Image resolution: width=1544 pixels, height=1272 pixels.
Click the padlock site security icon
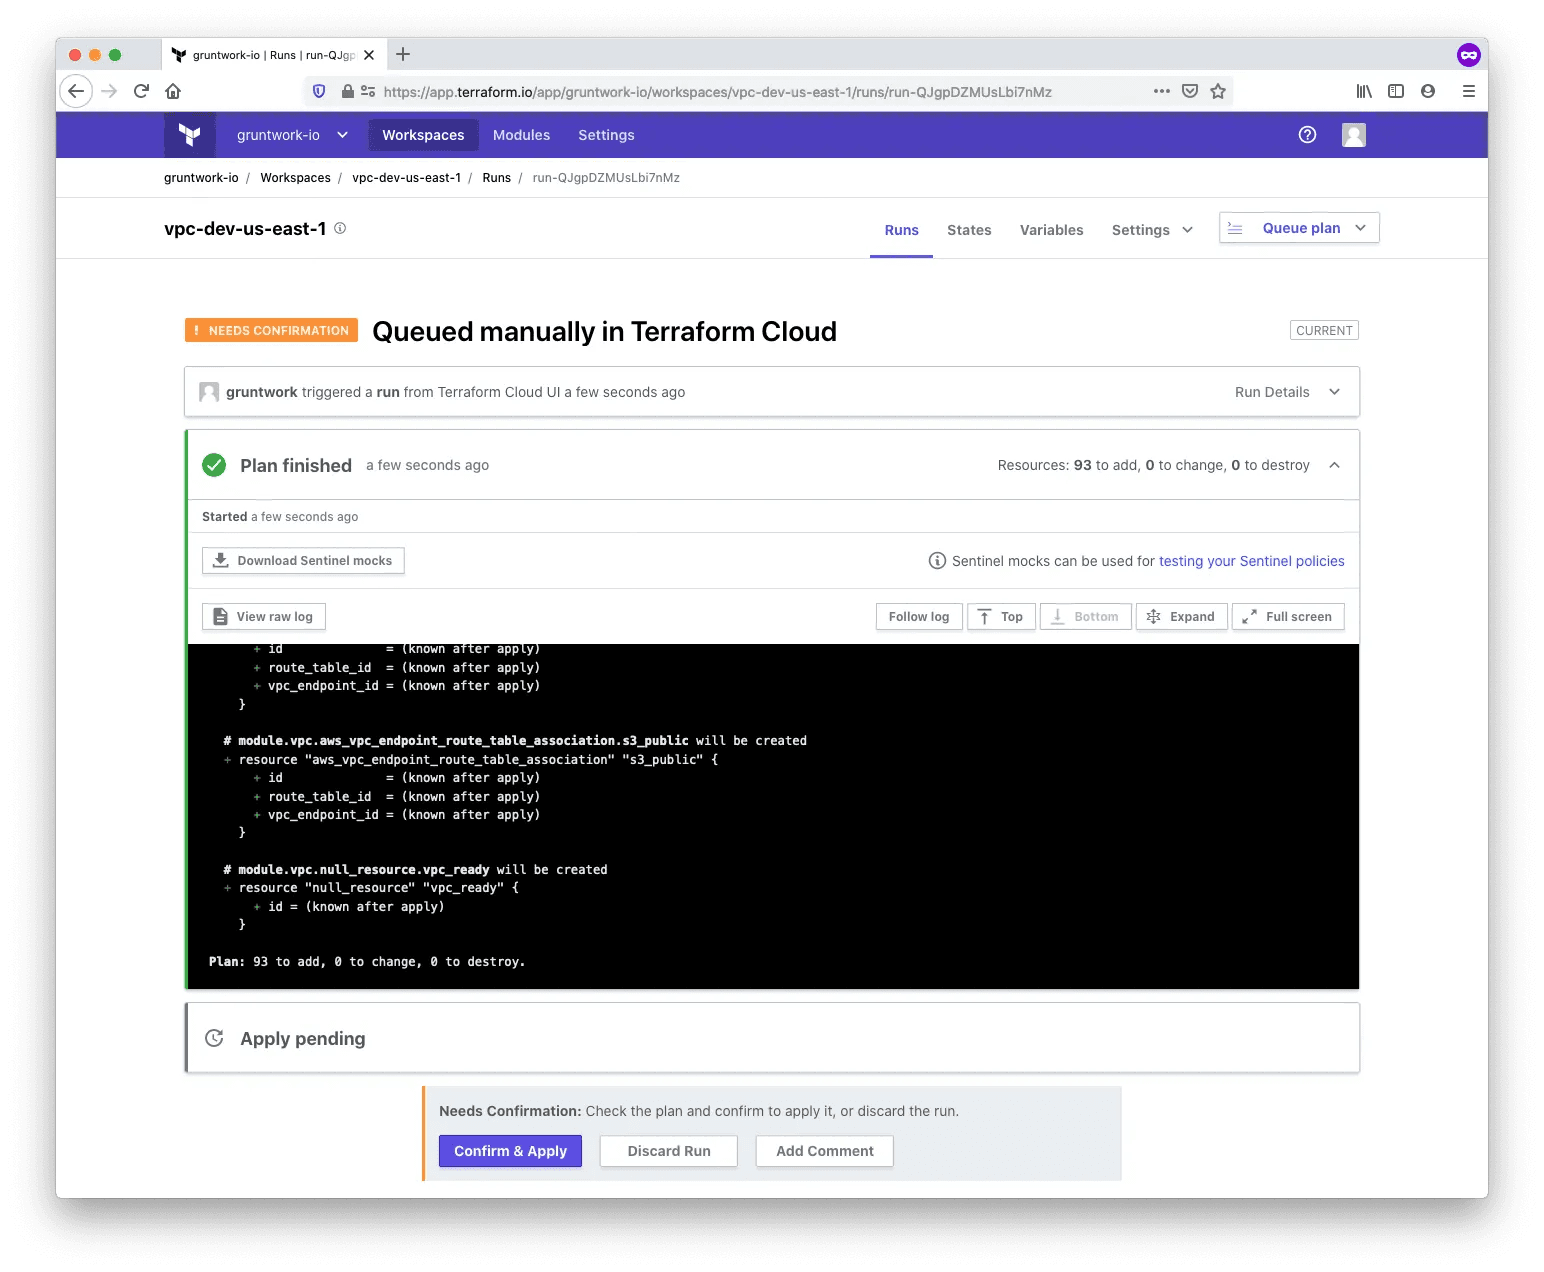(348, 91)
